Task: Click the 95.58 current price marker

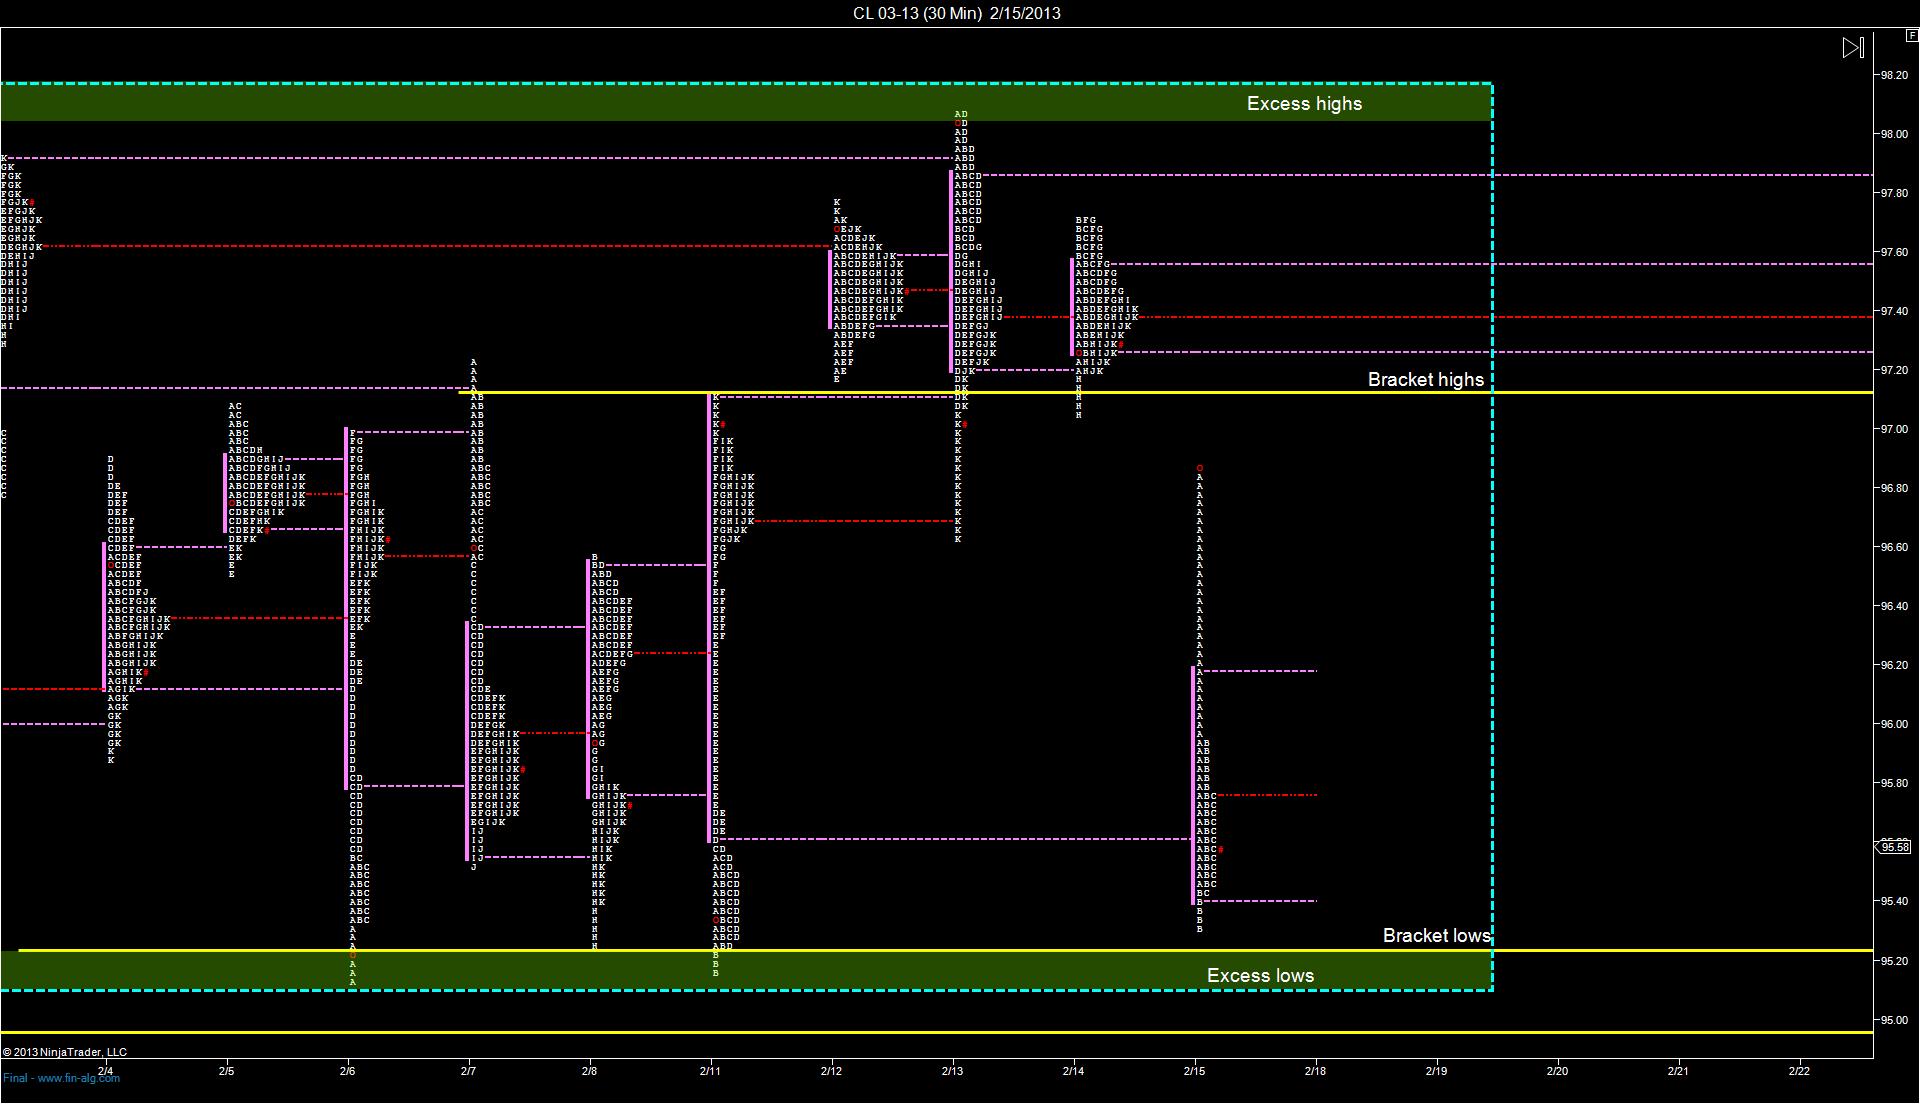Action: [1895, 847]
